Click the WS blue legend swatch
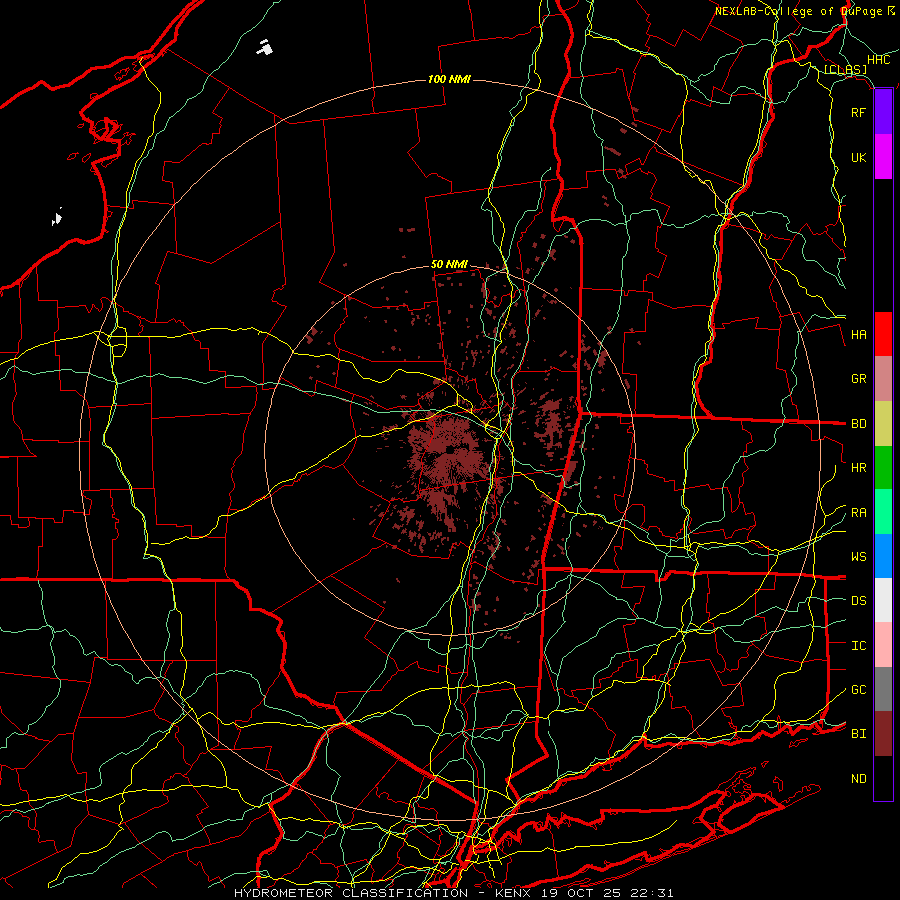The image size is (900, 900). tap(883, 556)
